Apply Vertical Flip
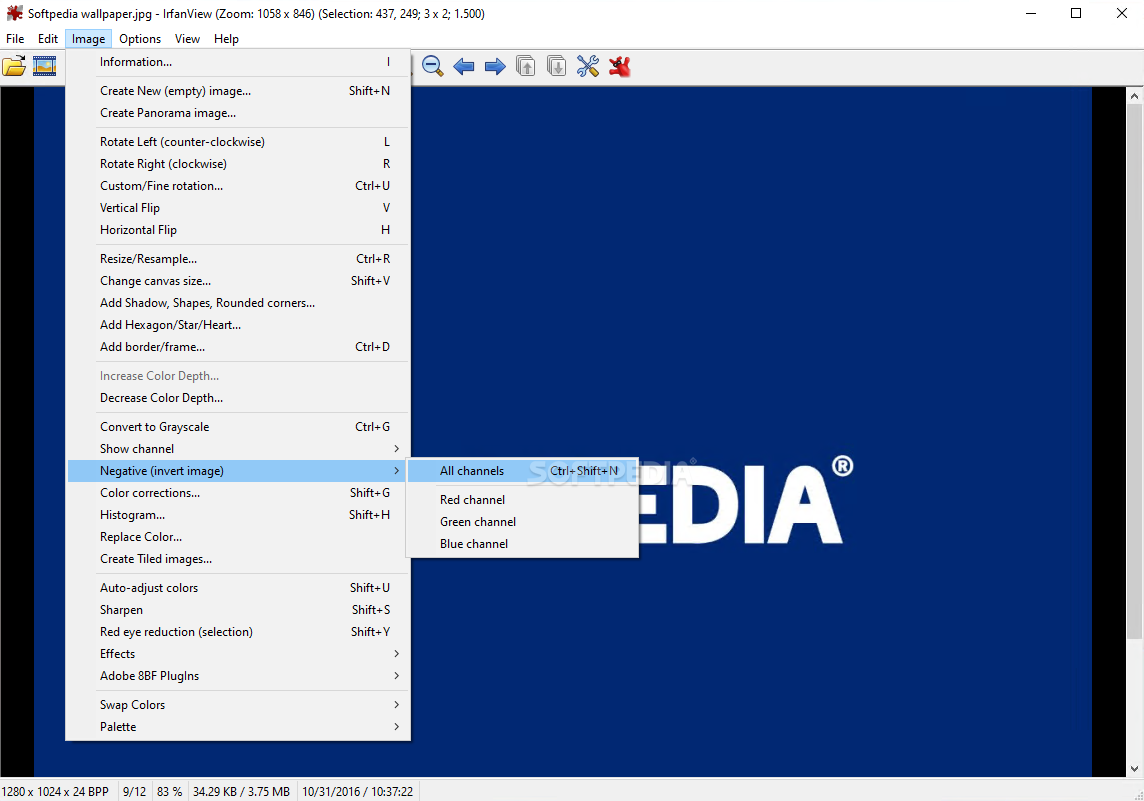 [x=238, y=208]
